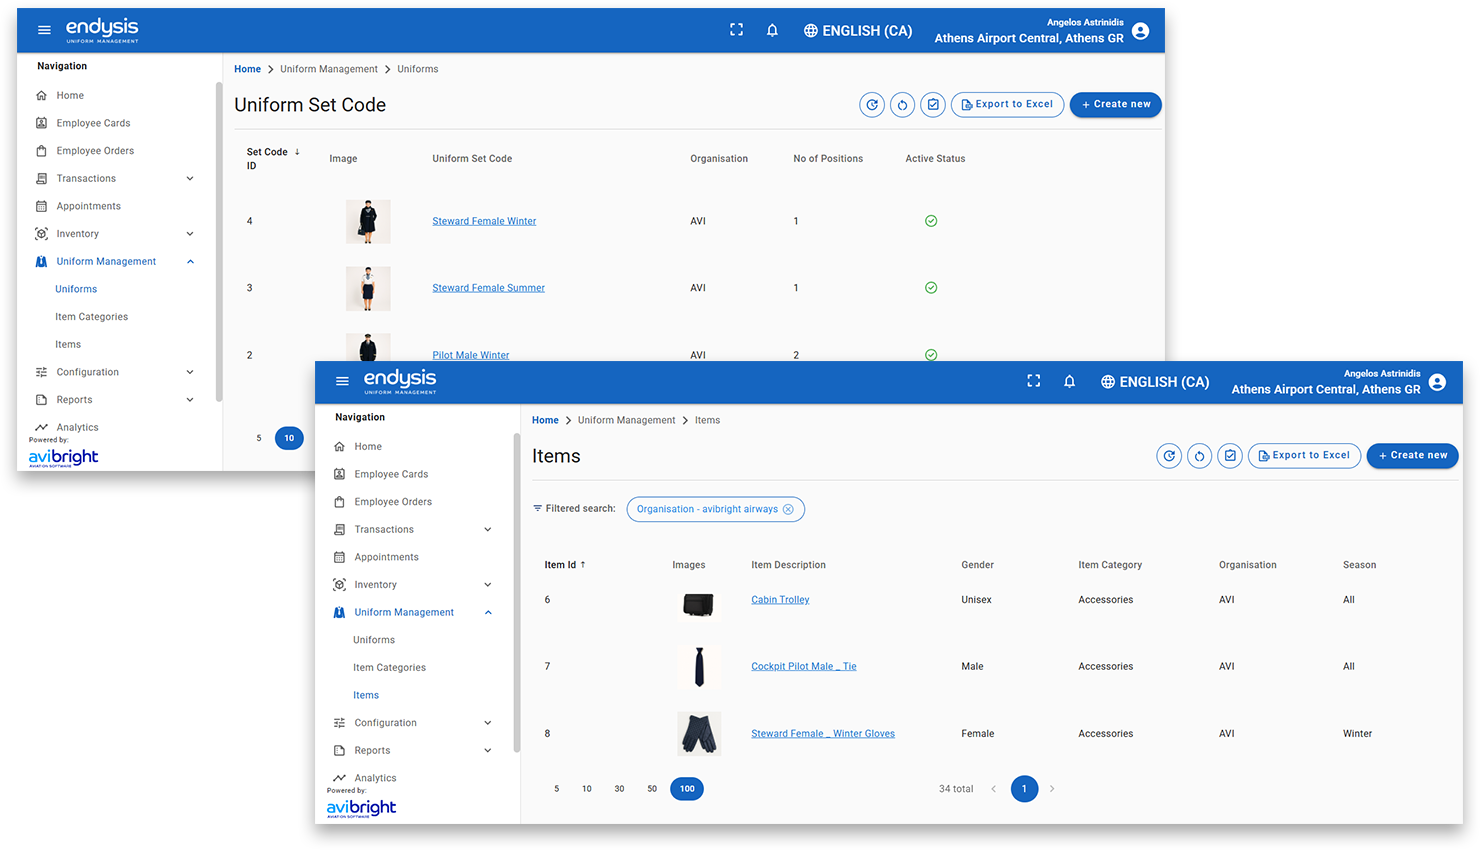This screenshot has height=850, width=1480.
Task: Expand Transactions in the Items page sidebar
Action: pos(487,530)
